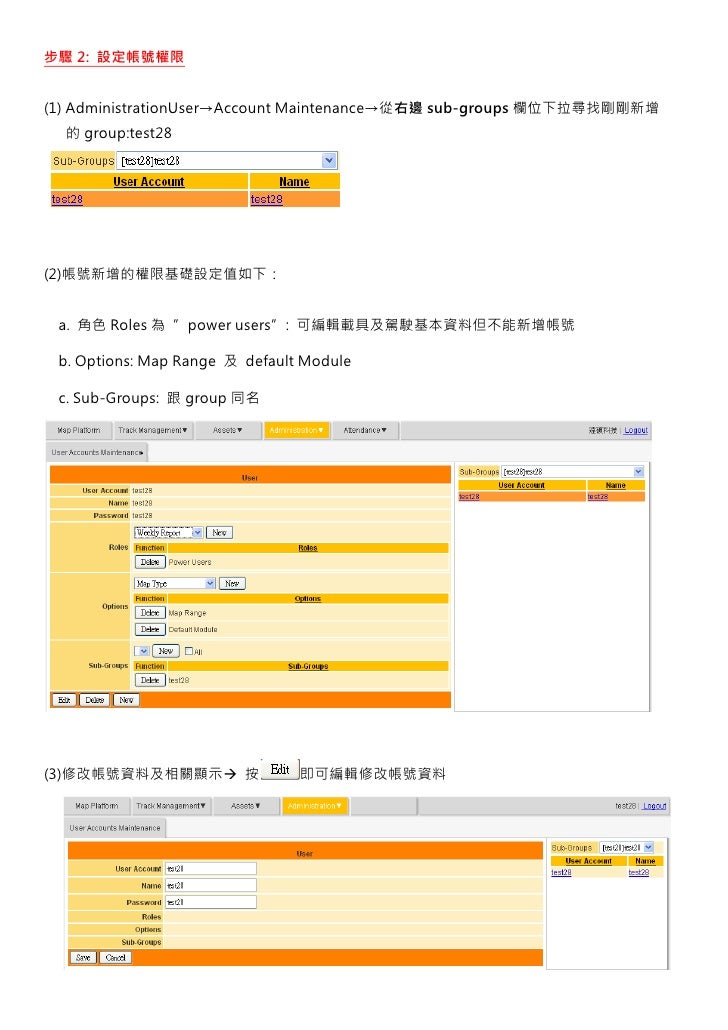Image resolution: width=728 pixels, height=1030 pixels.
Task: Click Name header right of the Weekly Report form
Action: click(x=616, y=485)
